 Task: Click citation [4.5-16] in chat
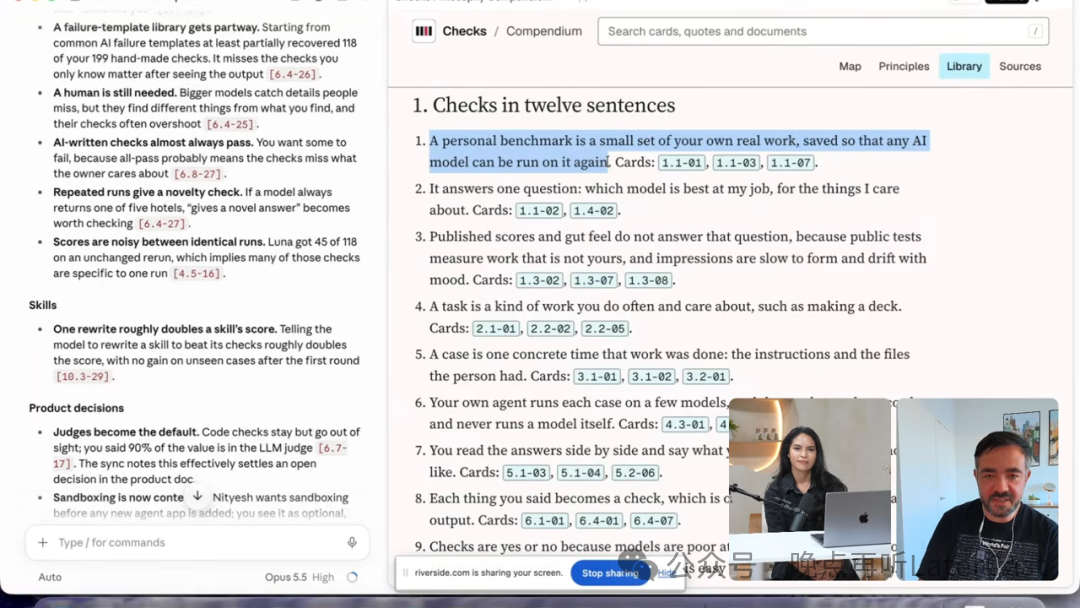tap(196, 274)
